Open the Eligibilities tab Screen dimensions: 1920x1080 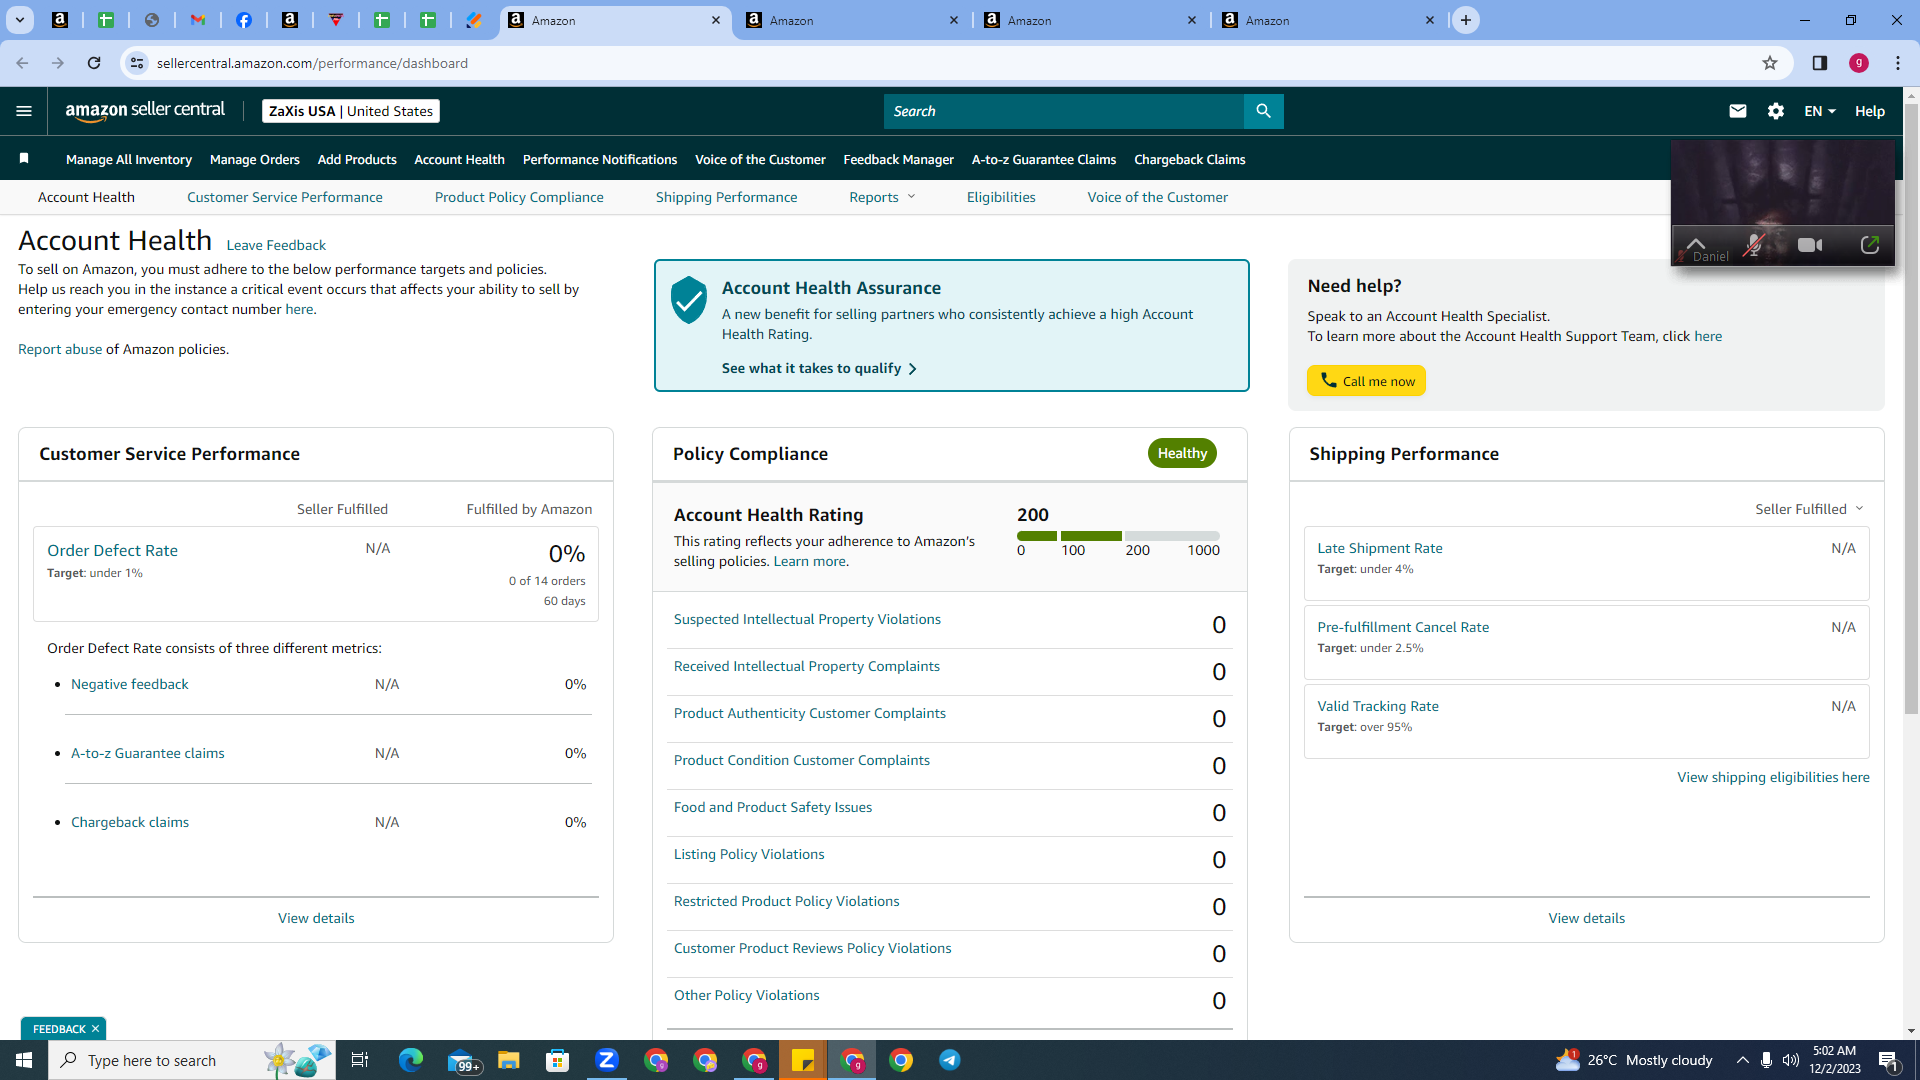coord(1001,197)
